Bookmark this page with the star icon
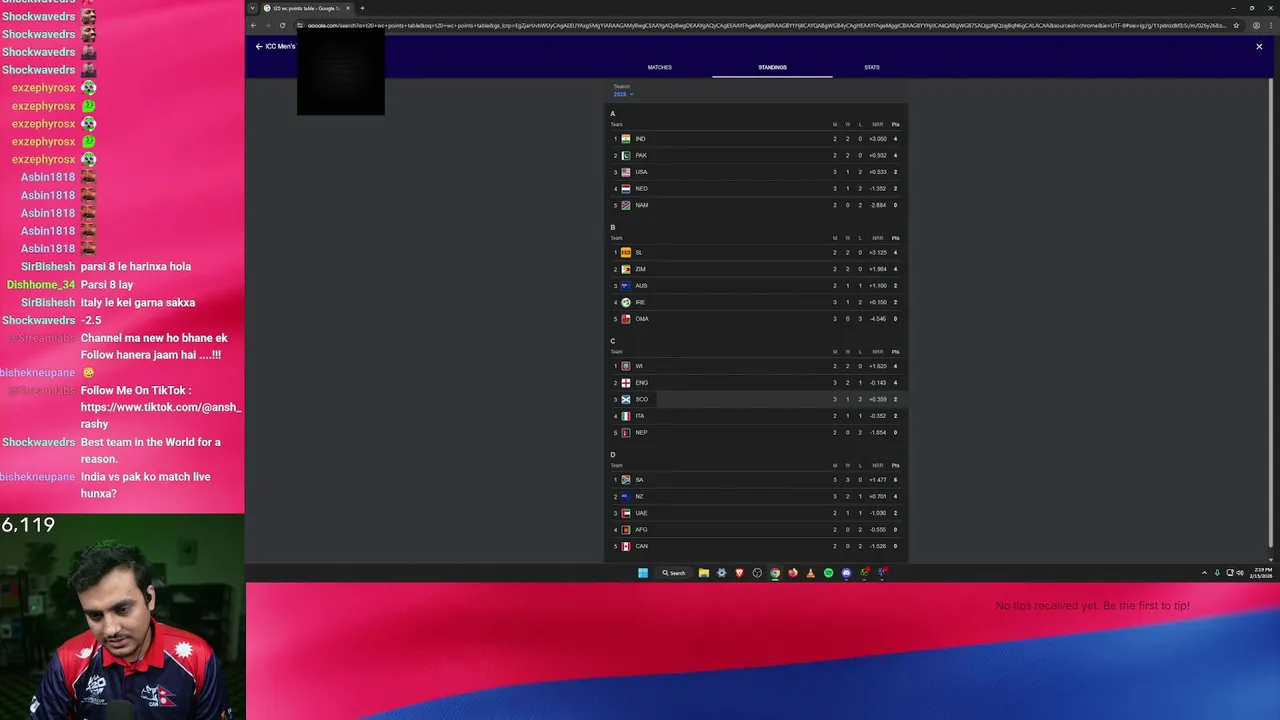The height and width of the screenshot is (720, 1280). point(1236,25)
